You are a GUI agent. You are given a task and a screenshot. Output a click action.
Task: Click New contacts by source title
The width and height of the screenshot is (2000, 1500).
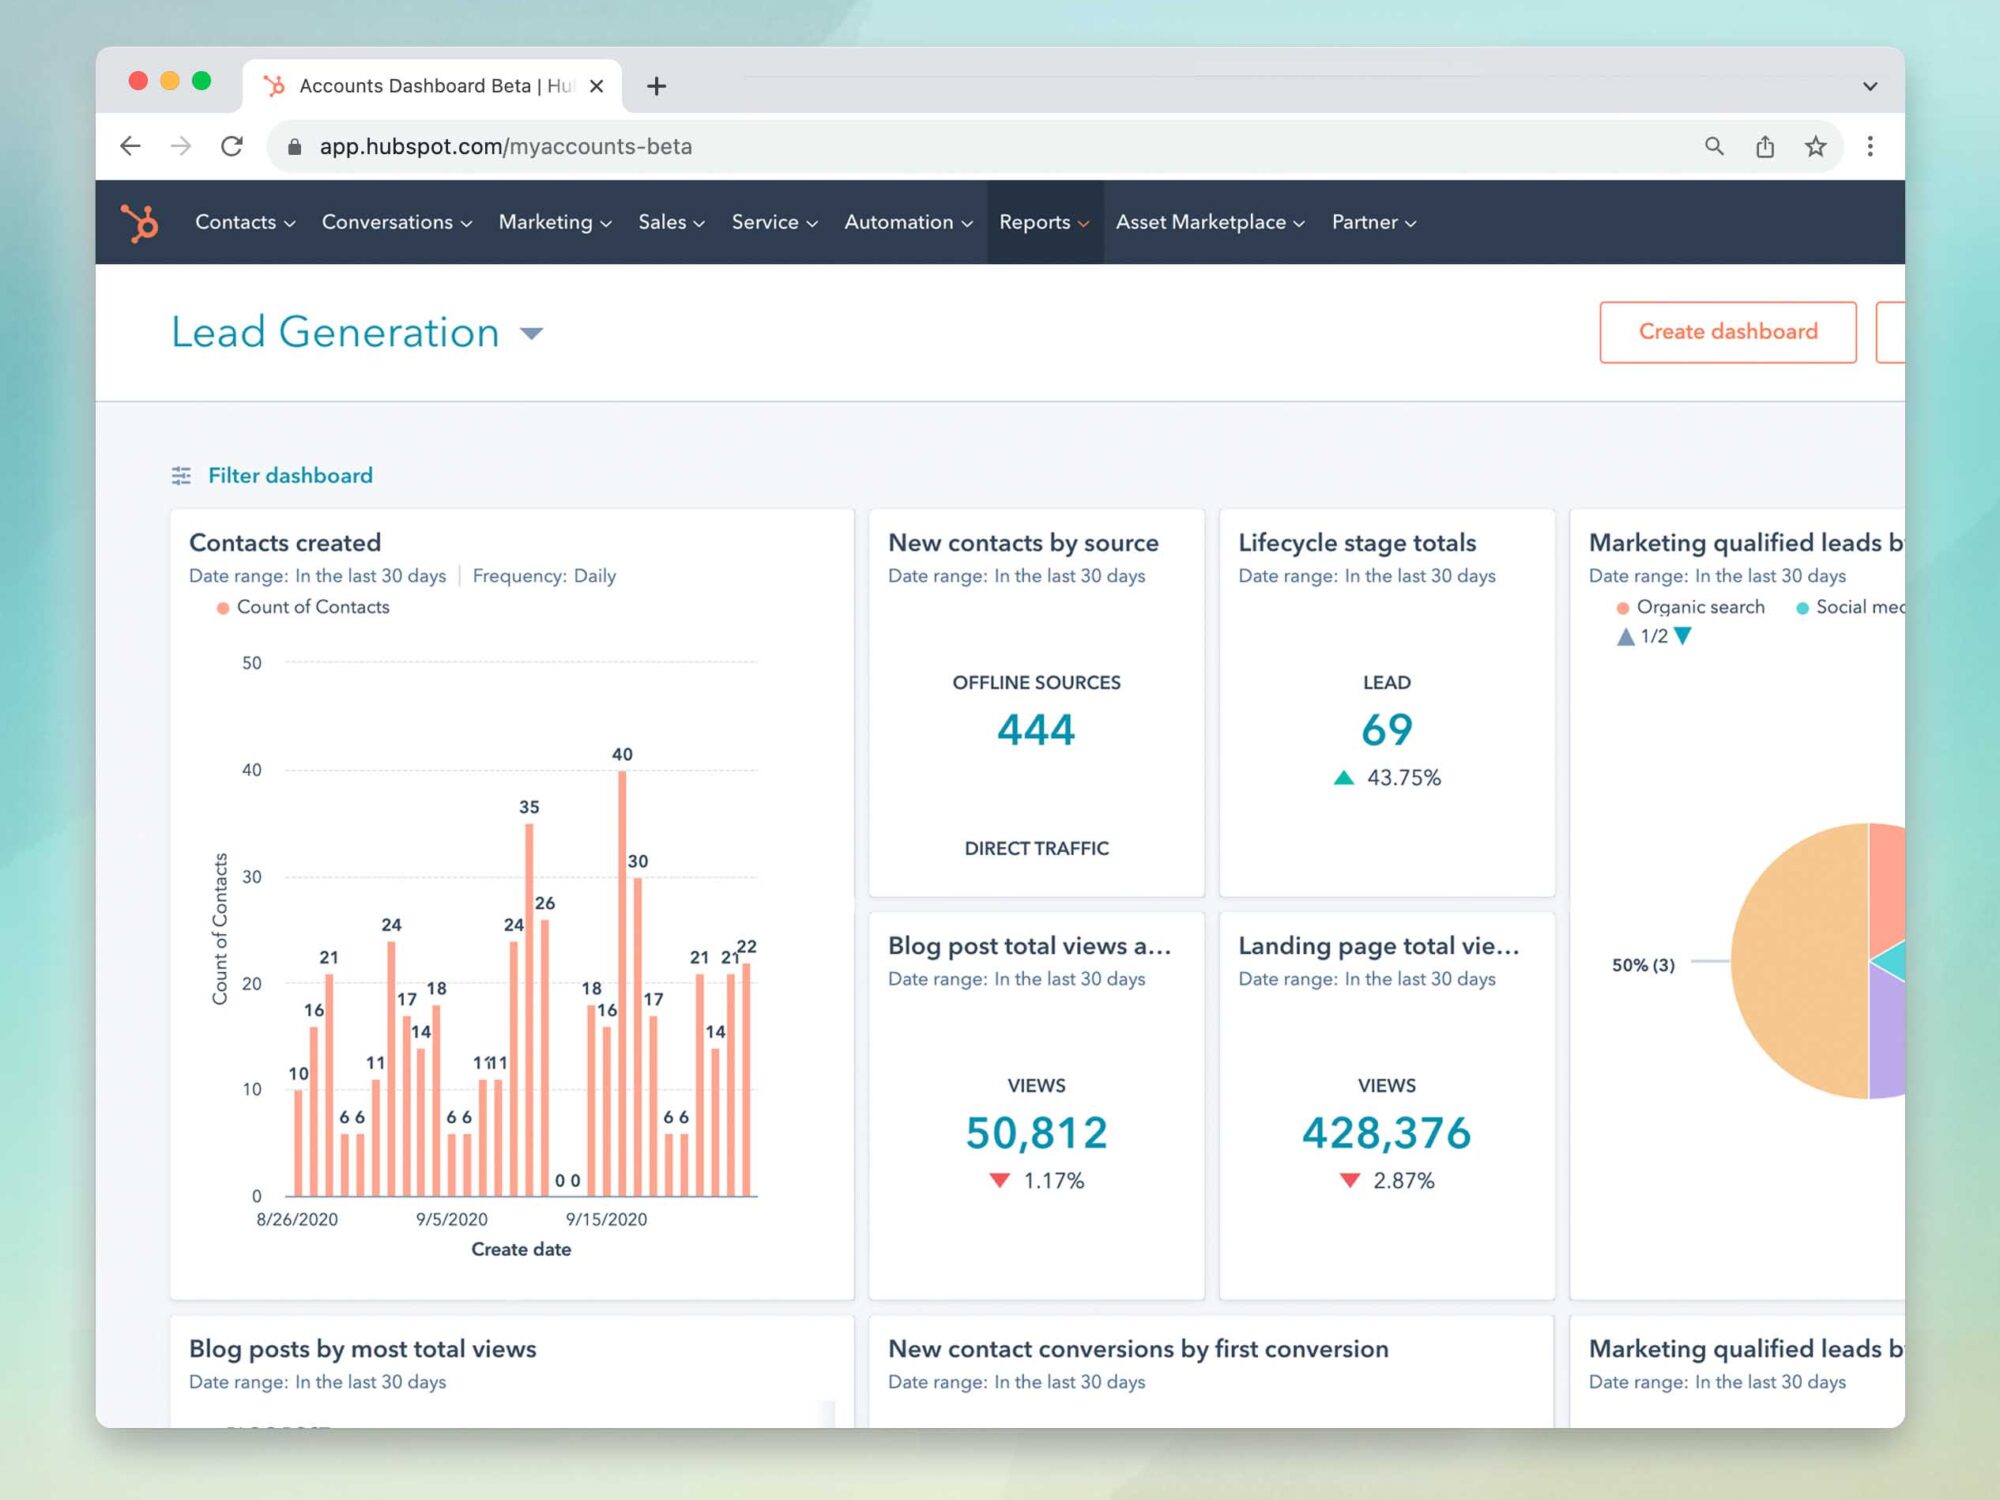point(1023,543)
